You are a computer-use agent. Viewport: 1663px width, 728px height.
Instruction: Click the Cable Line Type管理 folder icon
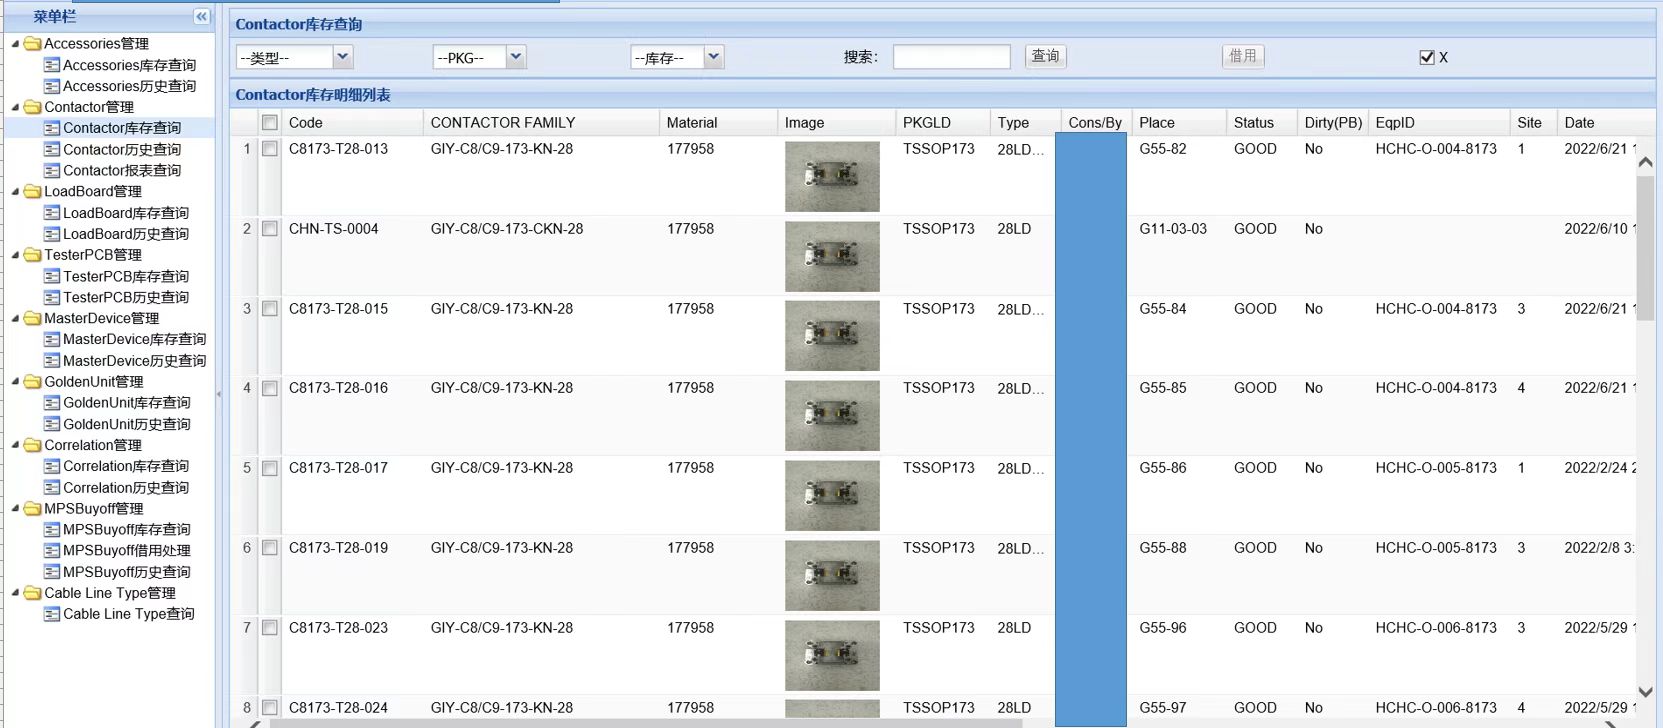tap(32, 593)
